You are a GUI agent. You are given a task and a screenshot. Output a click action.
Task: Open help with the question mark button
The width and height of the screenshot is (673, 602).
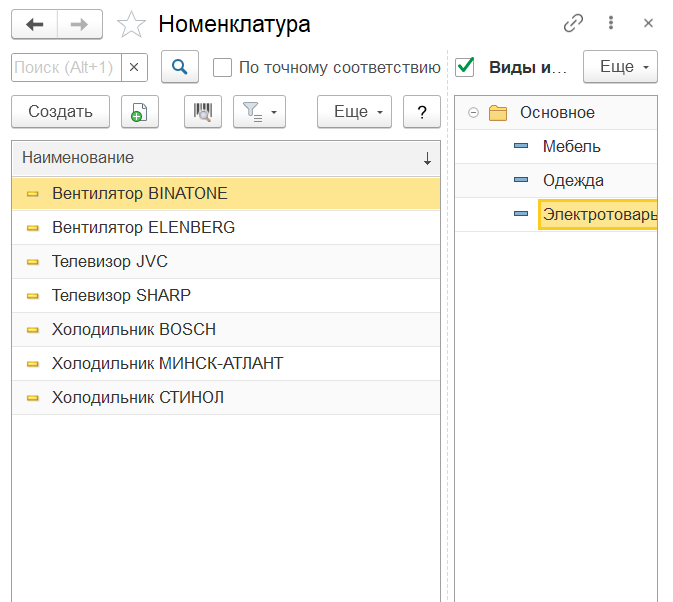422,112
